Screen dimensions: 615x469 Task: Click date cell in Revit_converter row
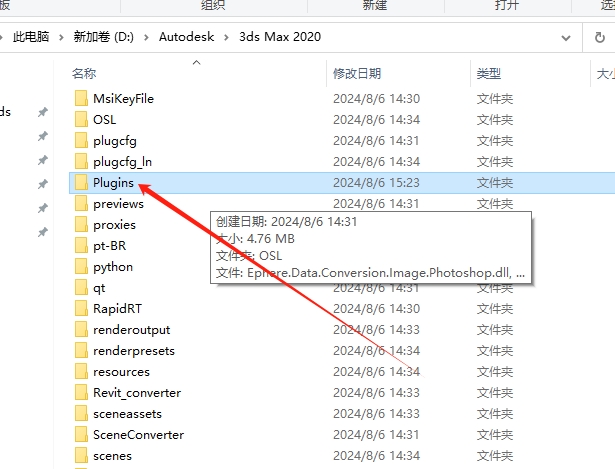tap(377, 393)
